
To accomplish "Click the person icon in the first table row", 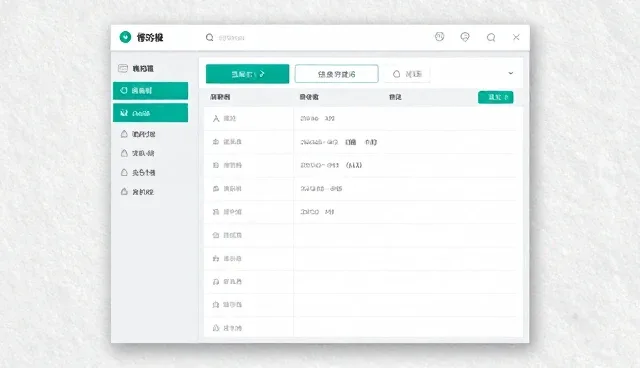I will (216, 118).
